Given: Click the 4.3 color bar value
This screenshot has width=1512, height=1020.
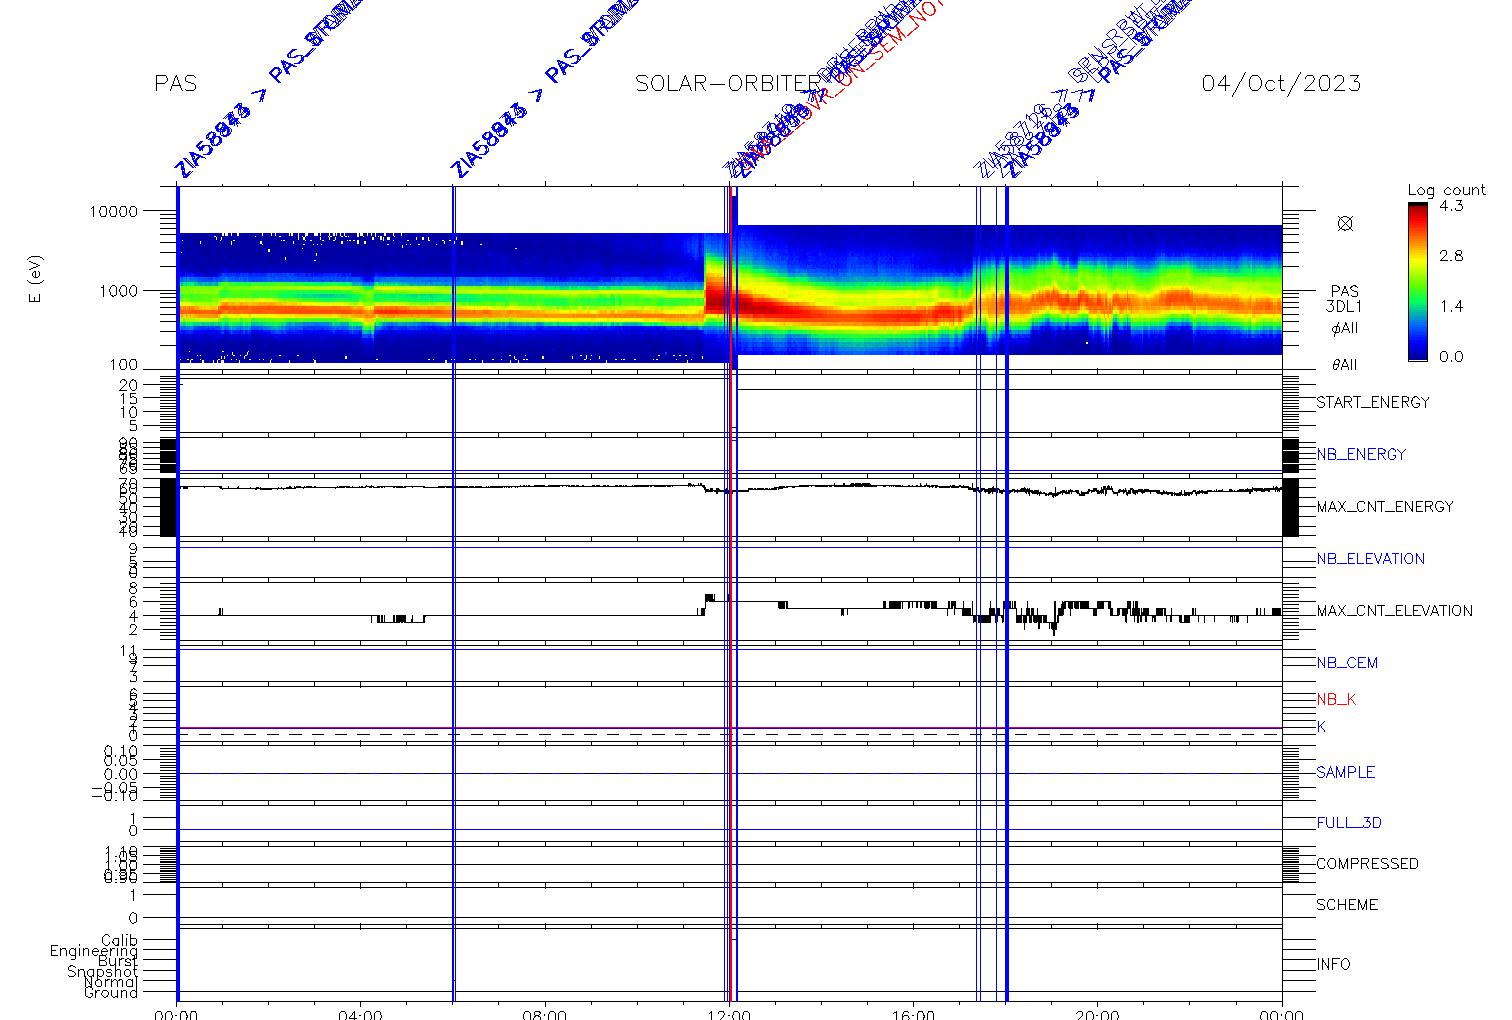Looking at the screenshot, I should click(1451, 206).
